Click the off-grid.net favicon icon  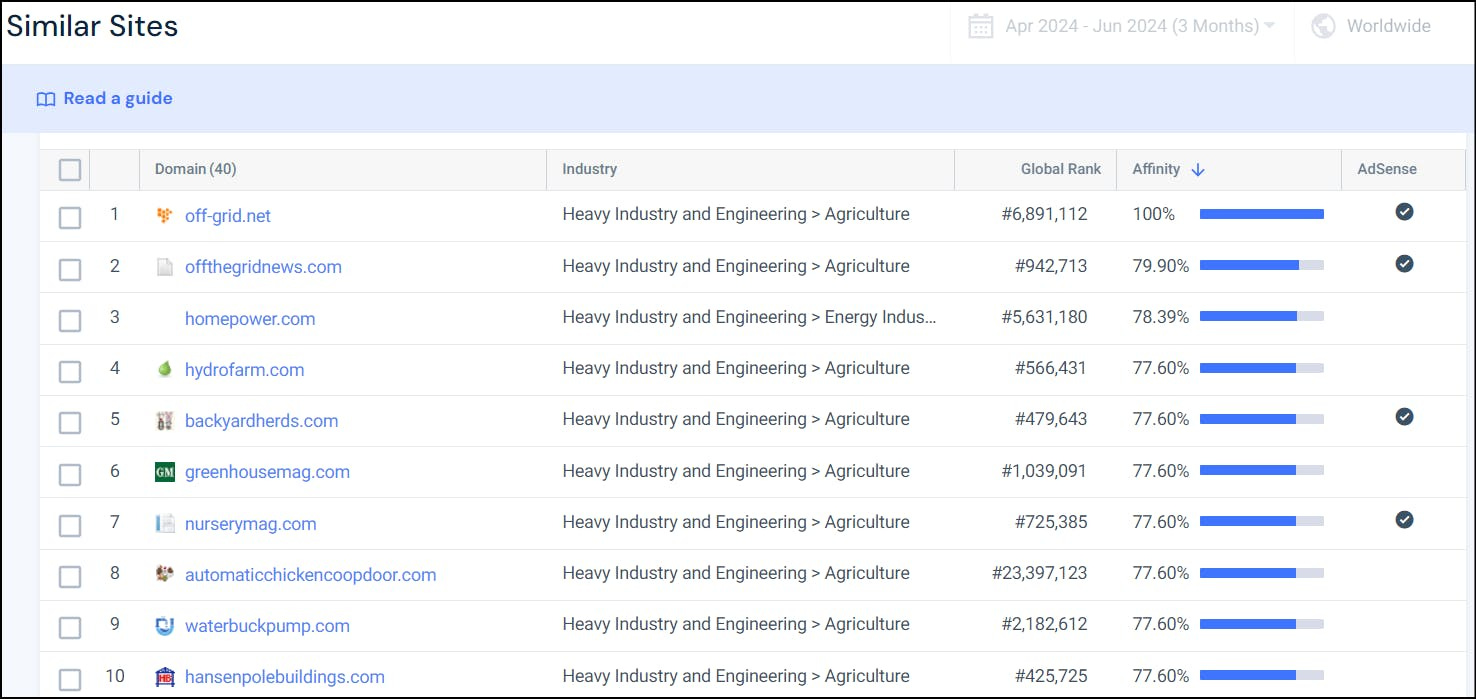[165, 215]
